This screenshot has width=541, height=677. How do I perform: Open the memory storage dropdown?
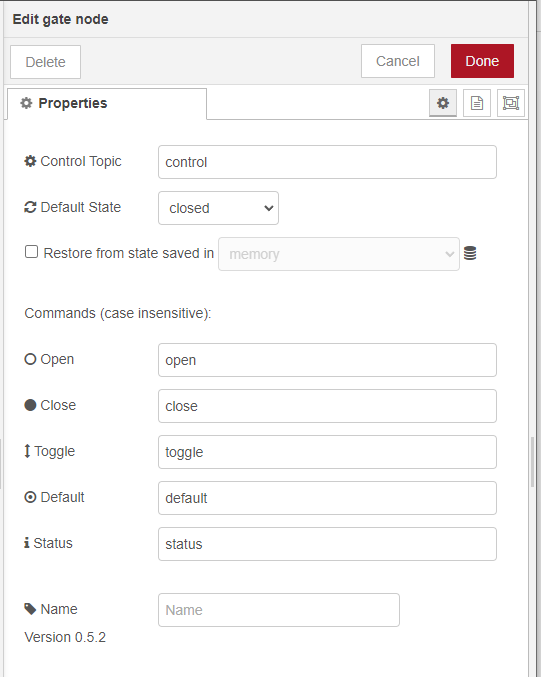pyautogui.click(x=339, y=254)
